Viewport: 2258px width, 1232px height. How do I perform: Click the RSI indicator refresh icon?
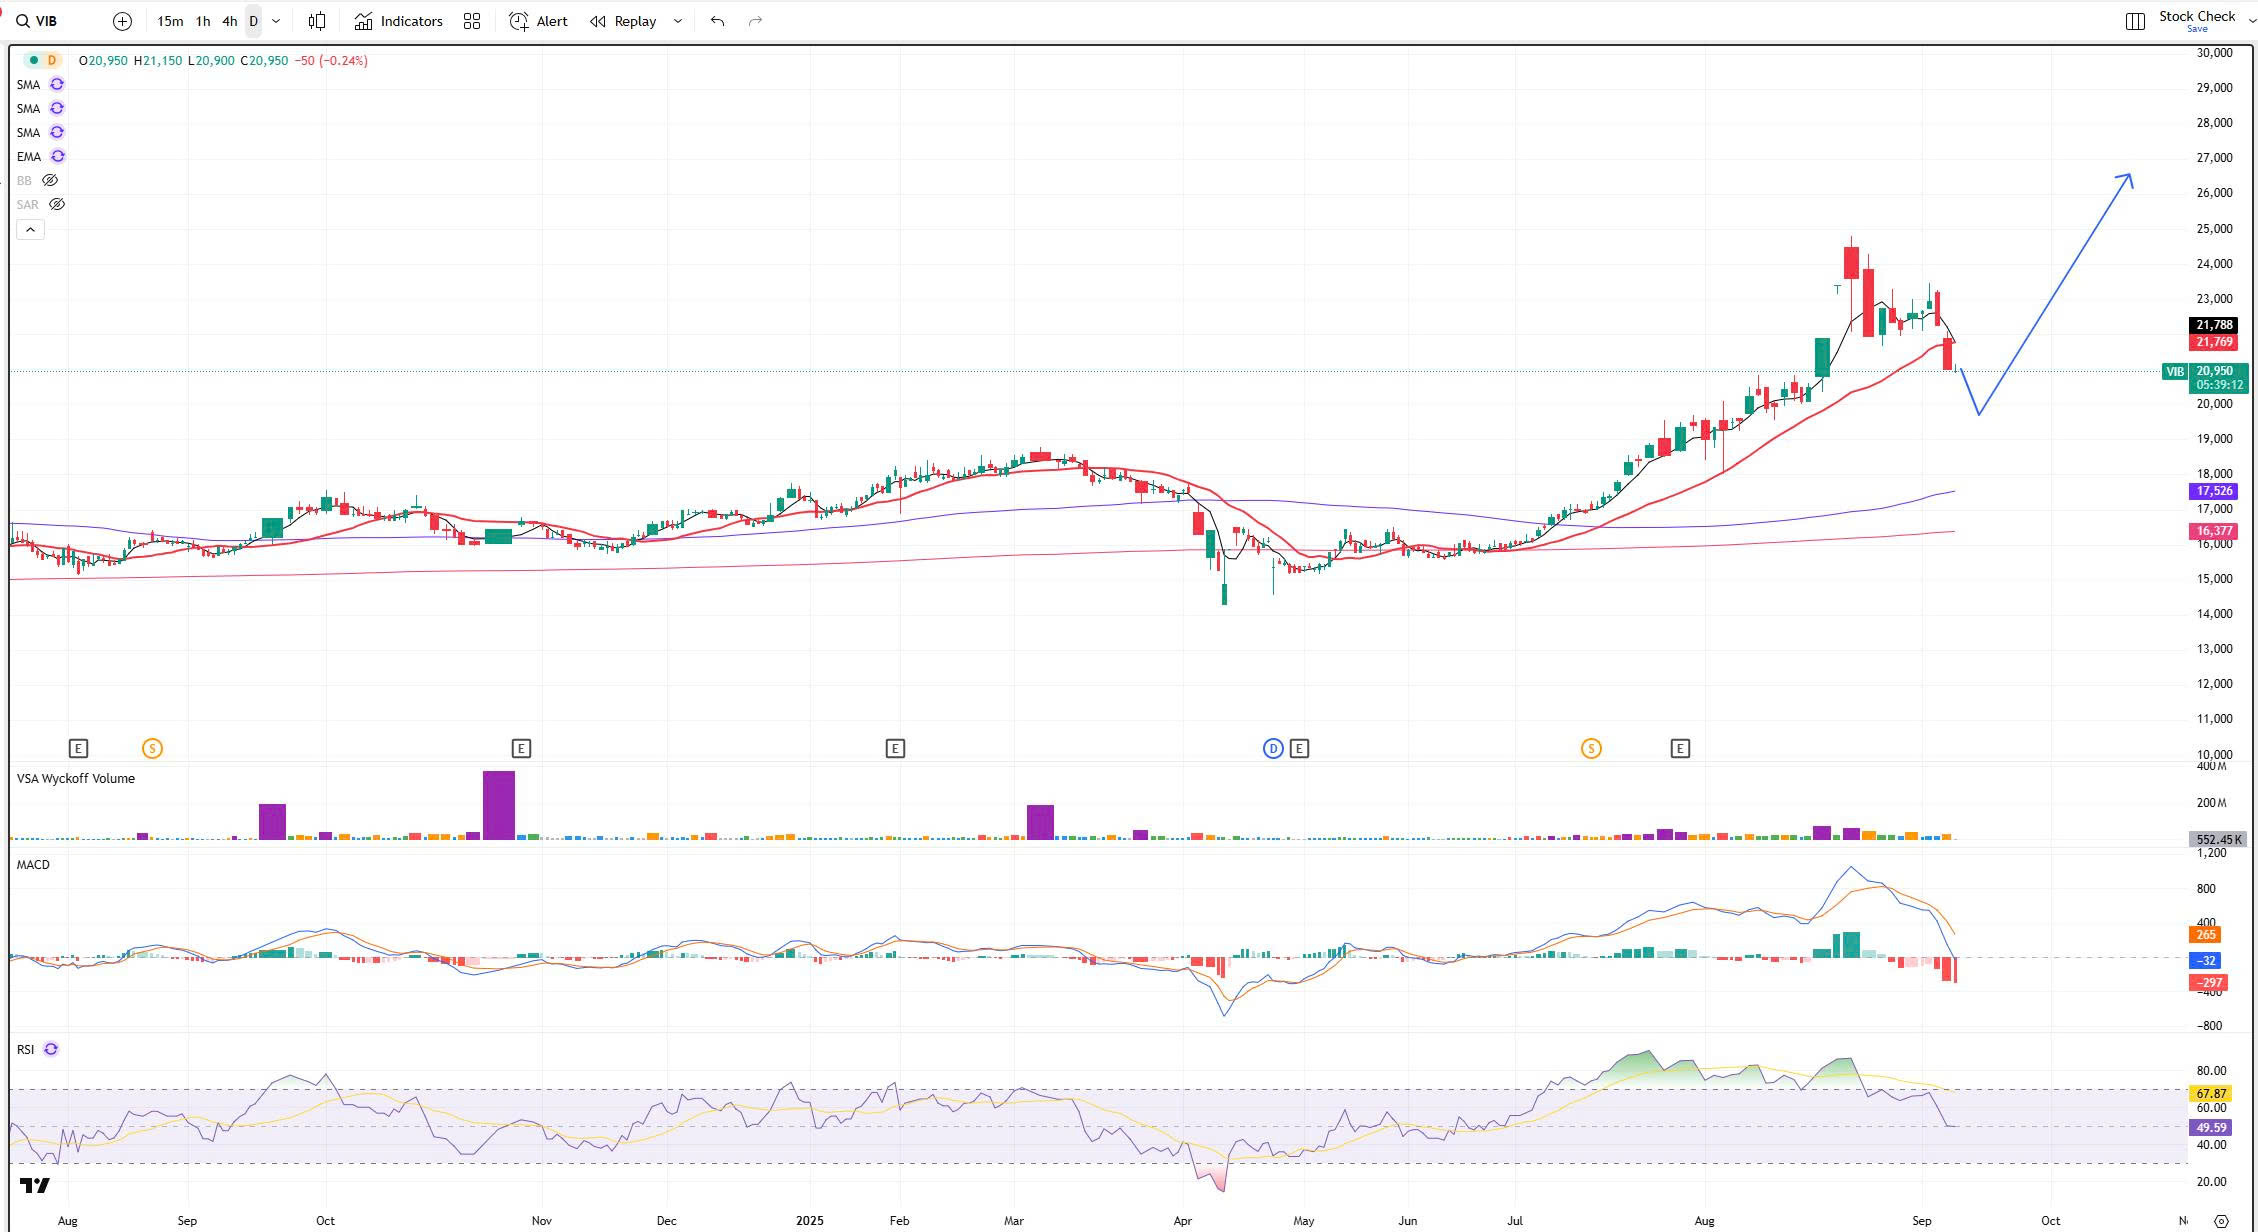pyautogui.click(x=51, y=1049)
